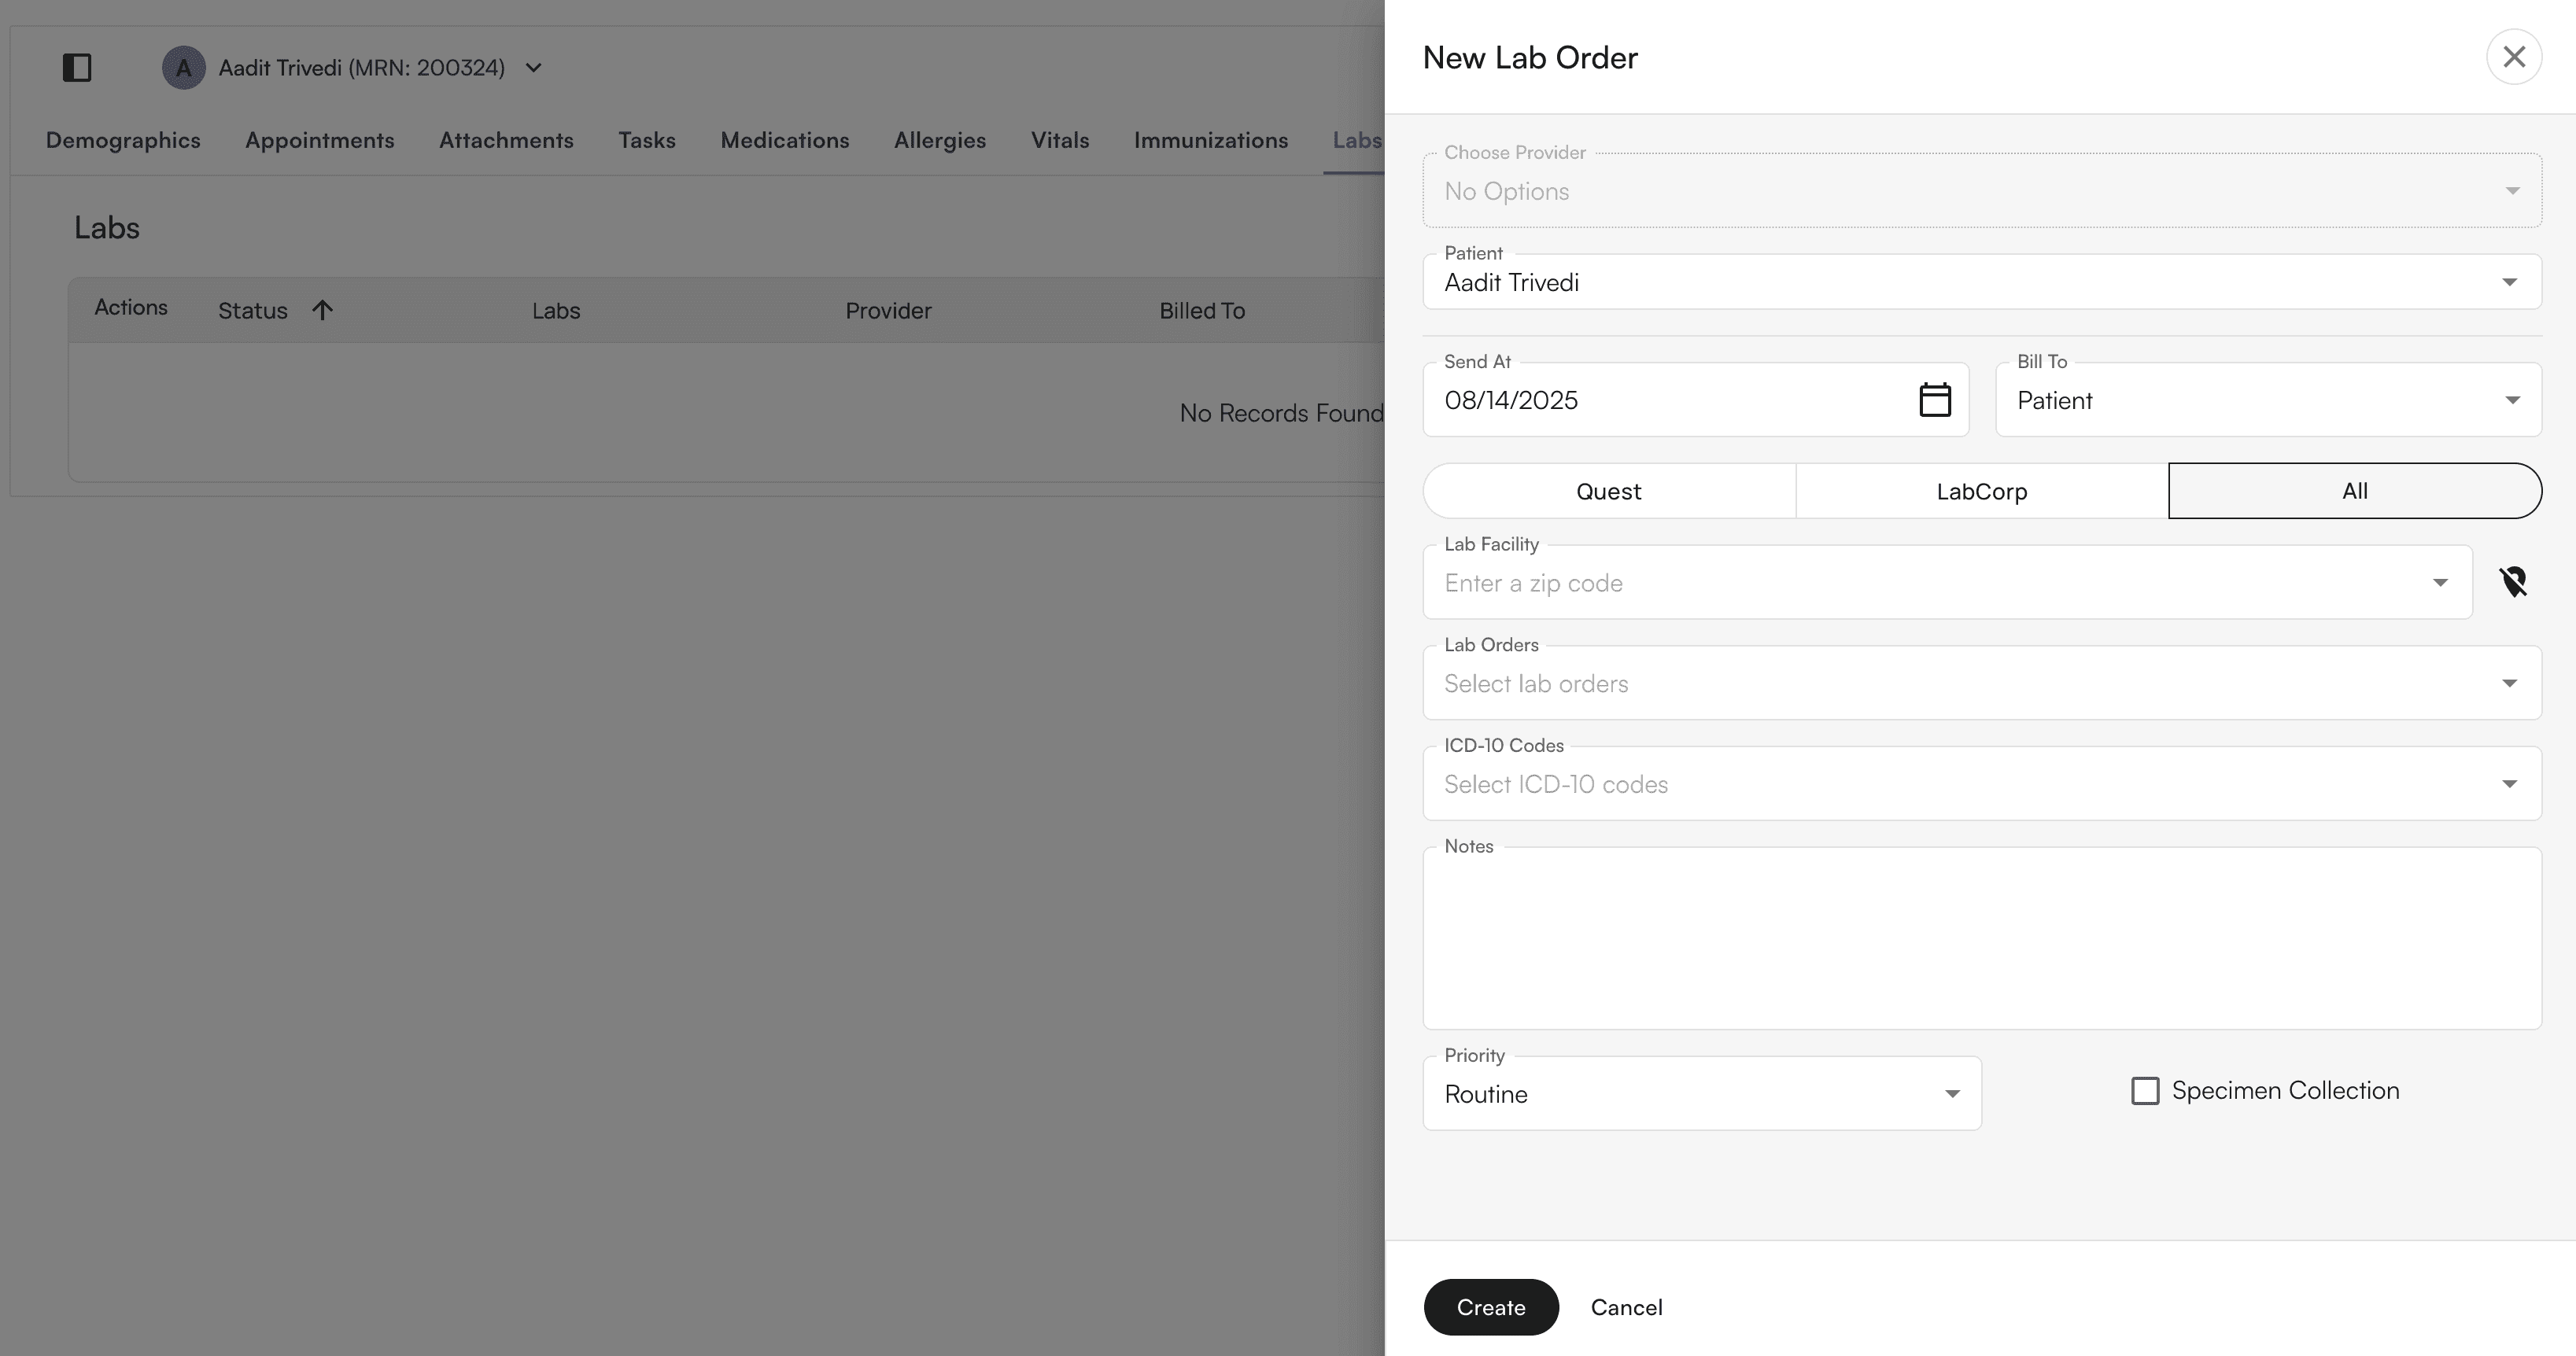Screen dimensions: 2576x1356
Task: Expand the Priority Routine dropdown
Action: [x=1701, y=1094]
